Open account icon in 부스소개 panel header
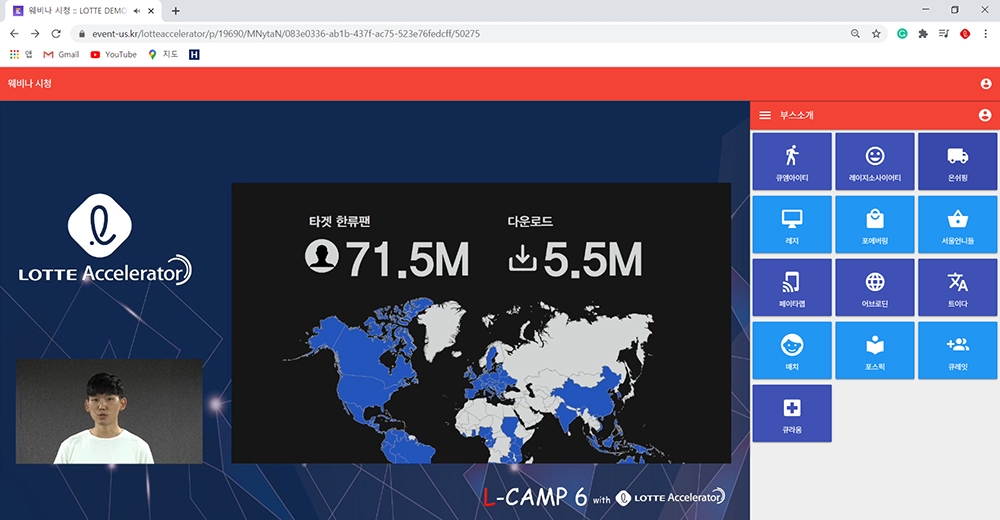 click(984, 115)
